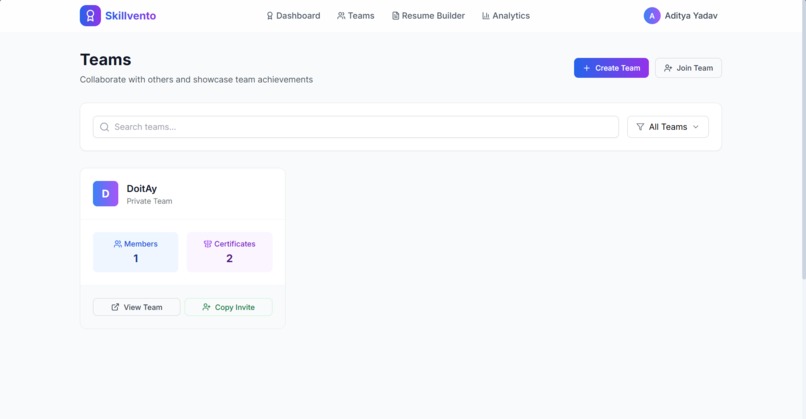Switch to the Analytics page

point(506,16)
